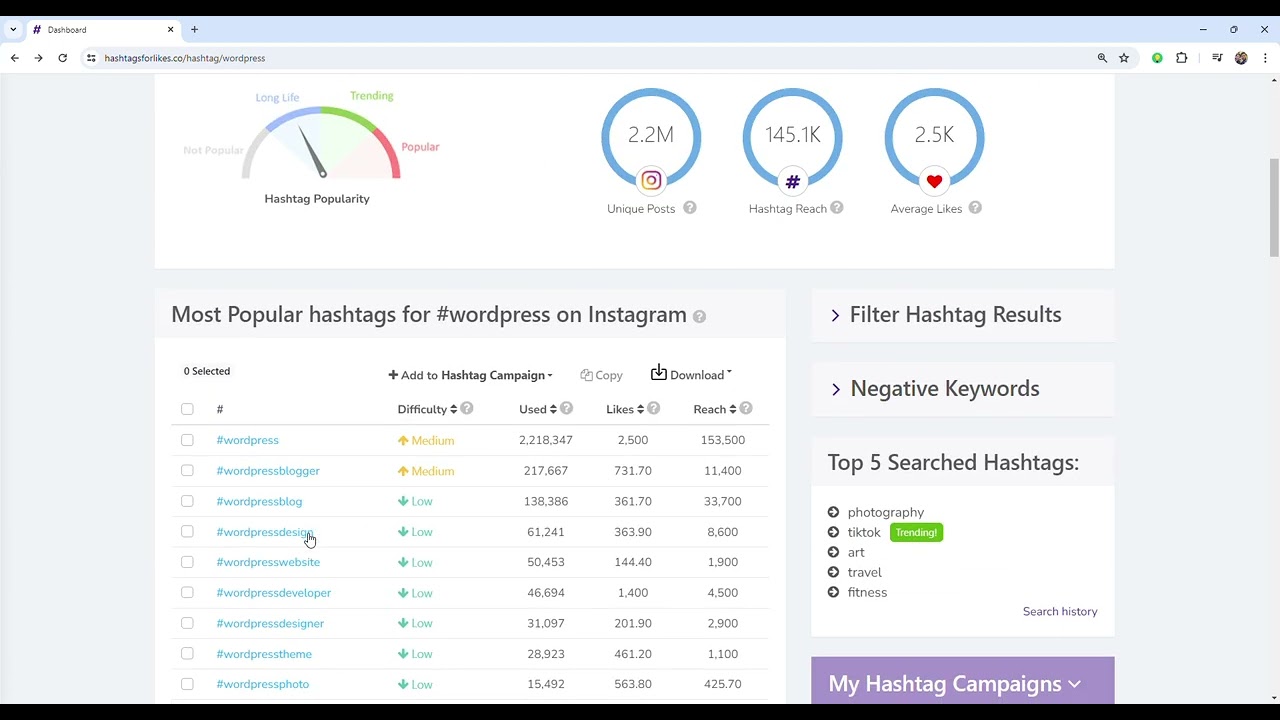Open the #wordpressblogger hashtag link
1280x720 pixels.
click(268, 470)
